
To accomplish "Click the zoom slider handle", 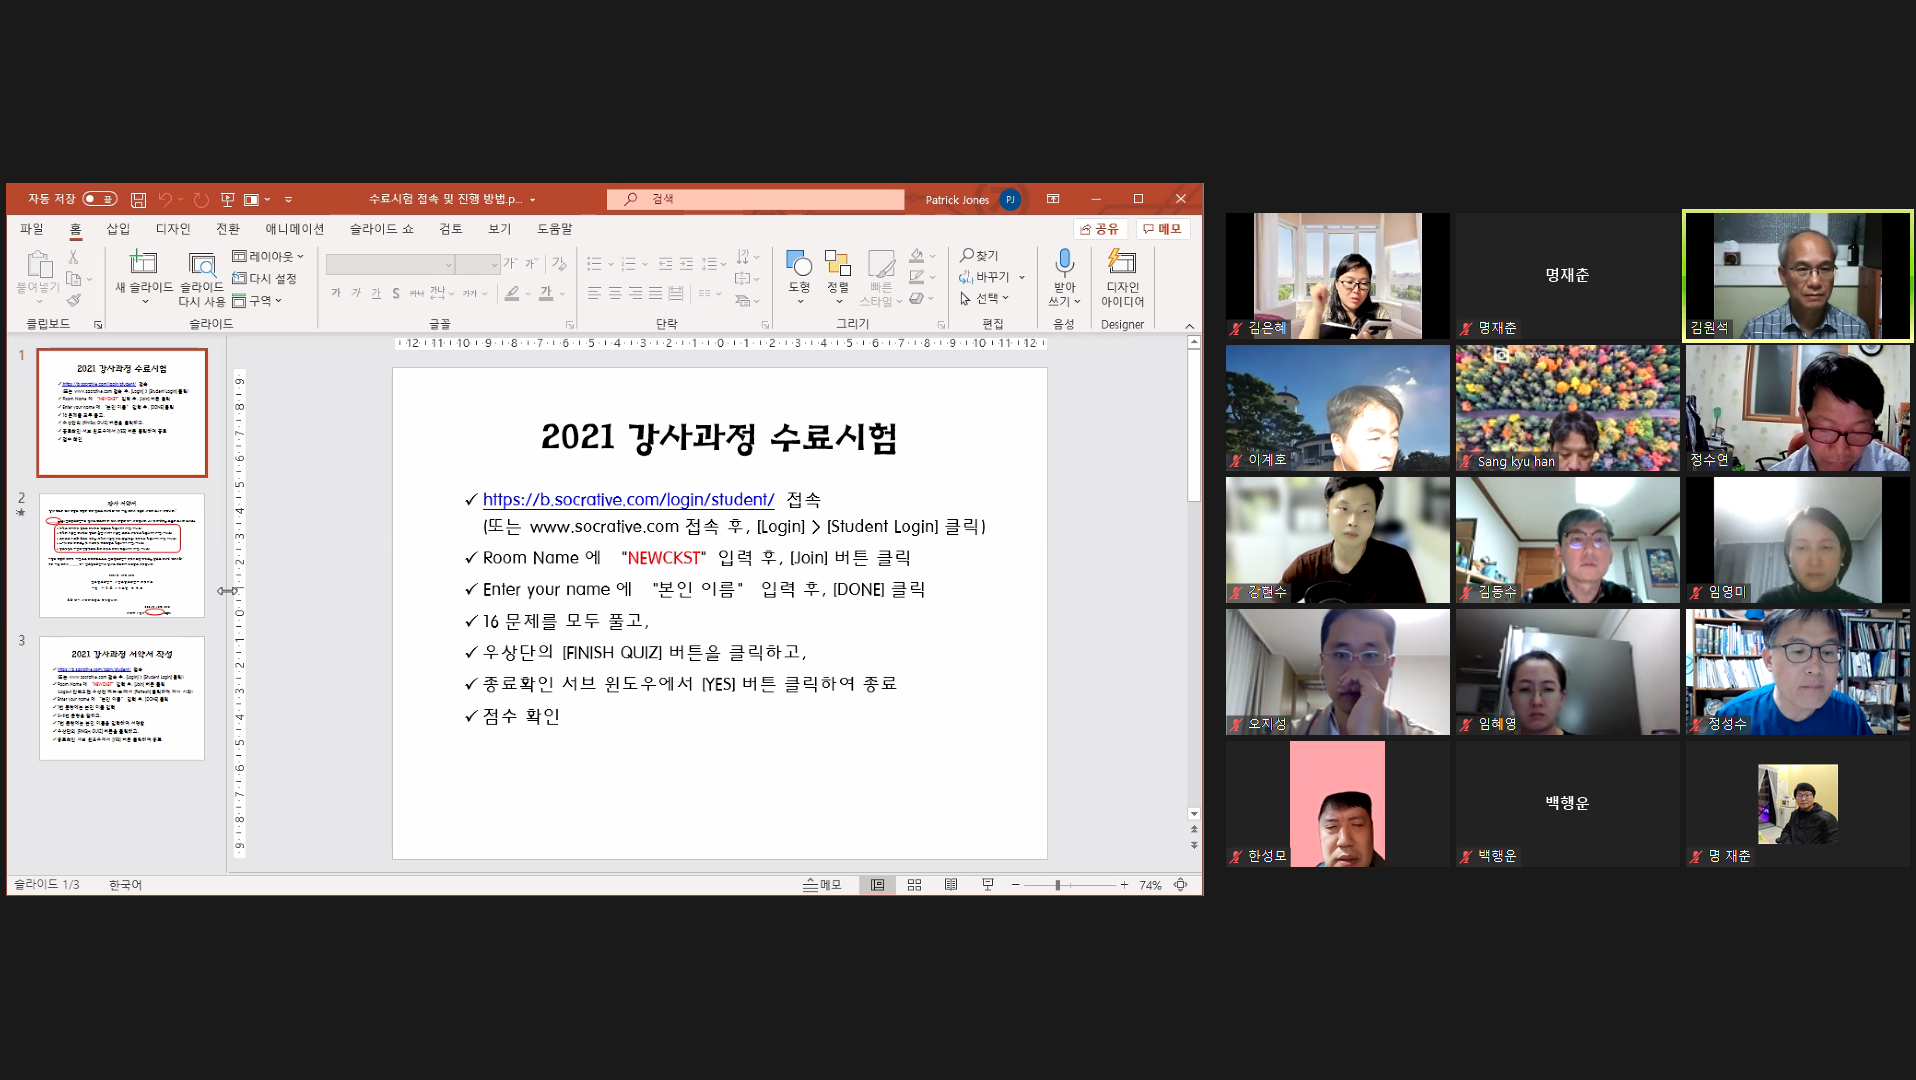I will [x=1057, y=885].
